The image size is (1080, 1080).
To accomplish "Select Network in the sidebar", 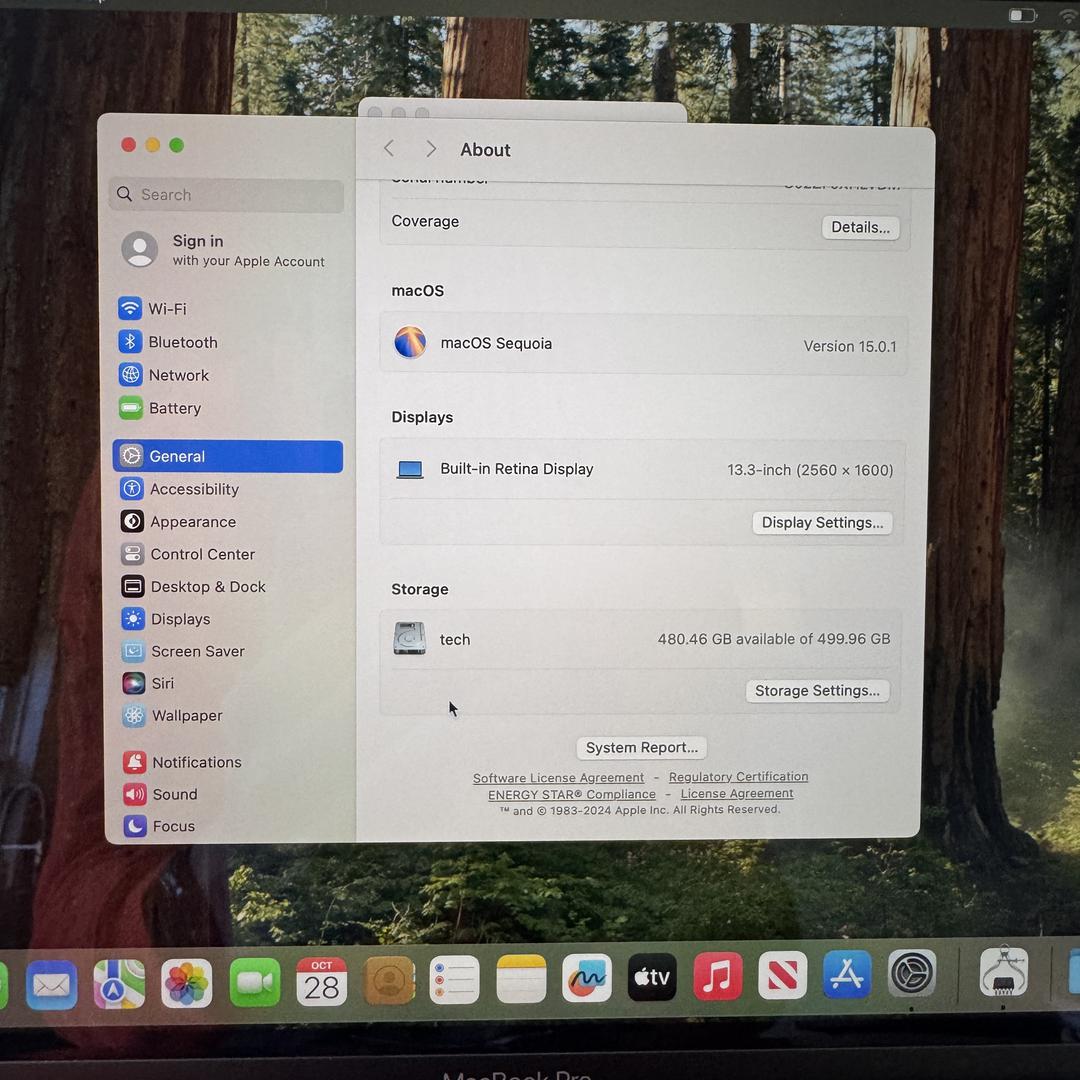I will [164, 375].
